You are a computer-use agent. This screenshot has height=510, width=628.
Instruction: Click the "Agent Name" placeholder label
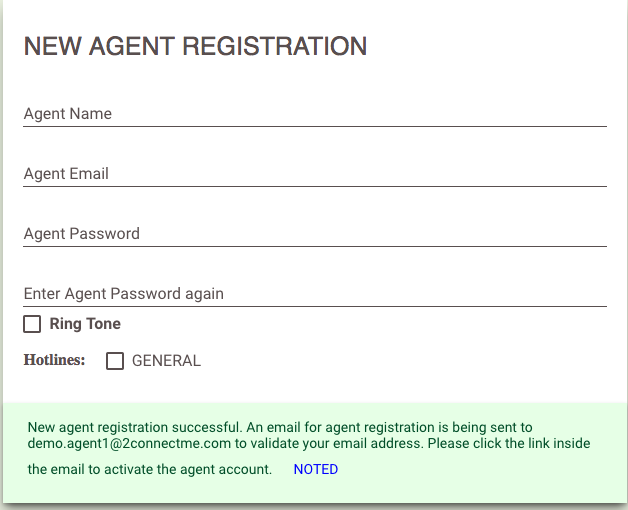68,114
